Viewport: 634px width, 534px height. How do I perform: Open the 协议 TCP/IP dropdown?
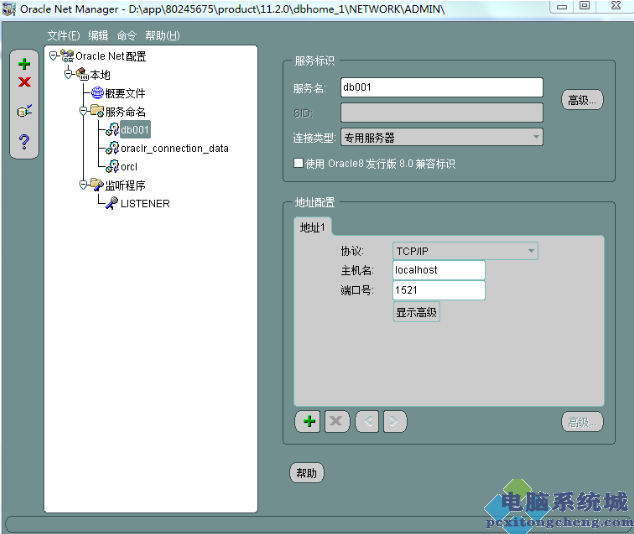pyautogui.click(x=465, y=251)
